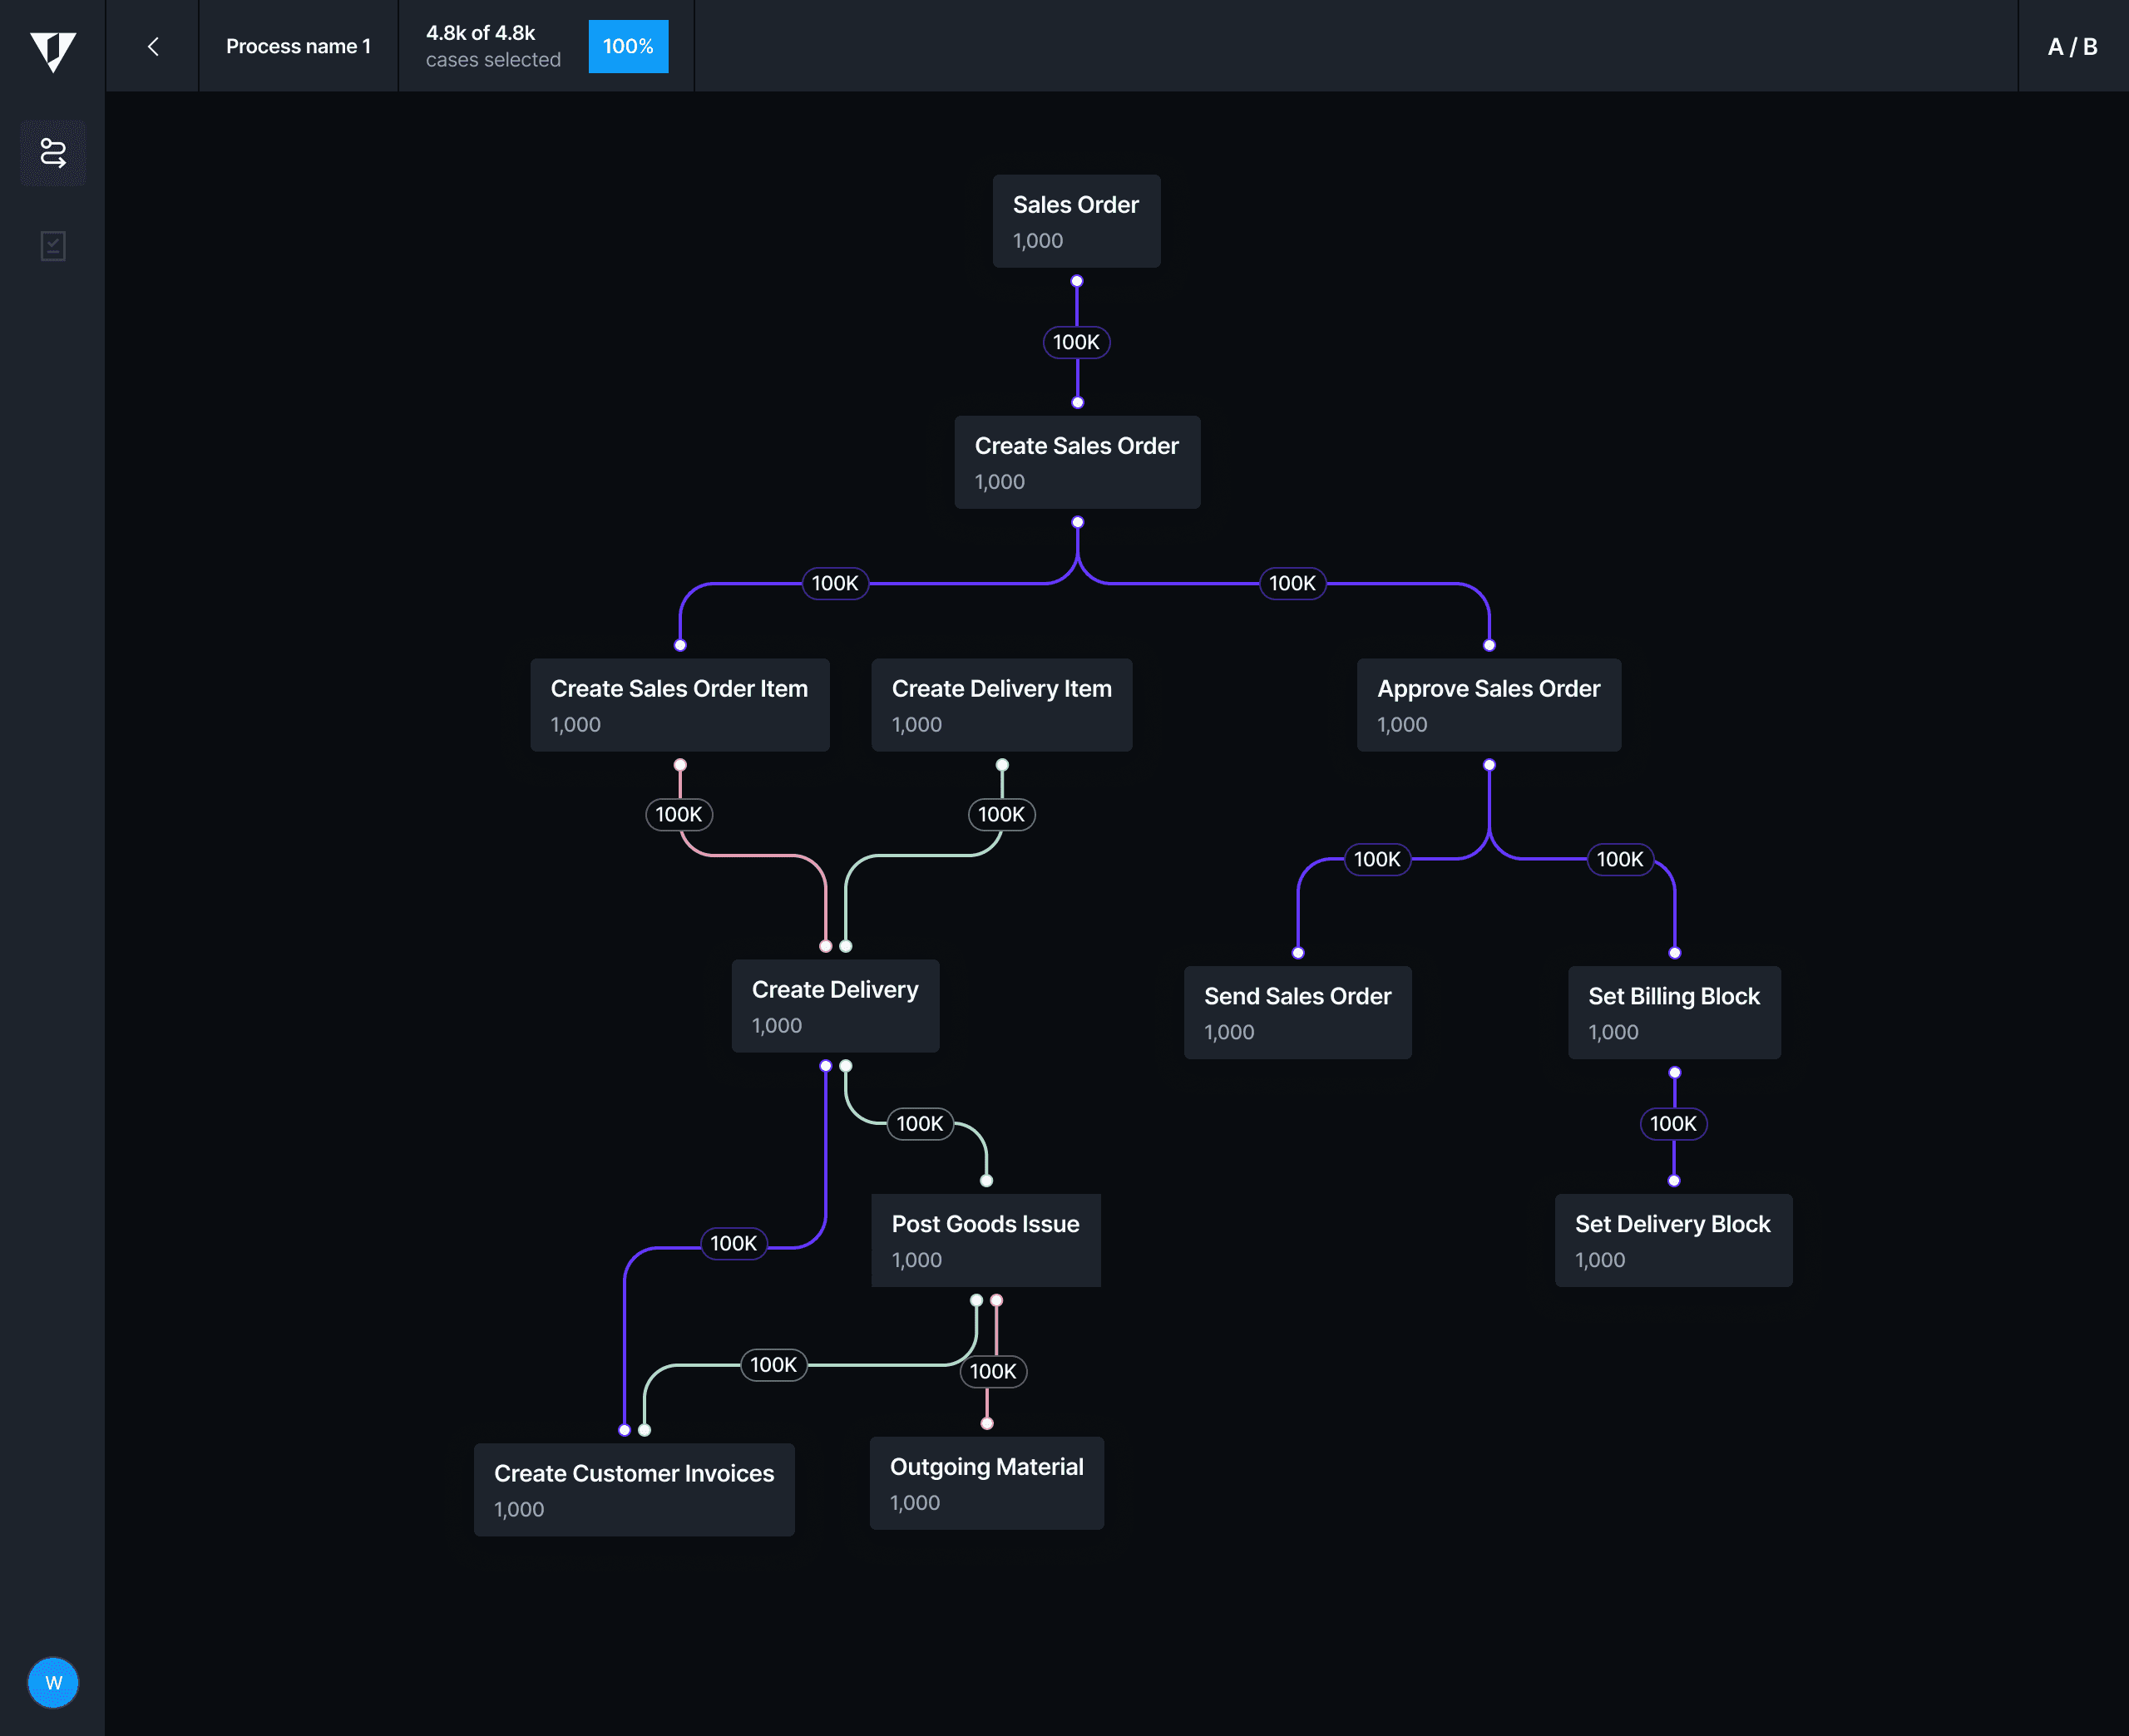The height and width of the screenshot is (1736, 2129).
Task: Click 100K label on edge to Send Sales Order
Action: pos(1377,859)
